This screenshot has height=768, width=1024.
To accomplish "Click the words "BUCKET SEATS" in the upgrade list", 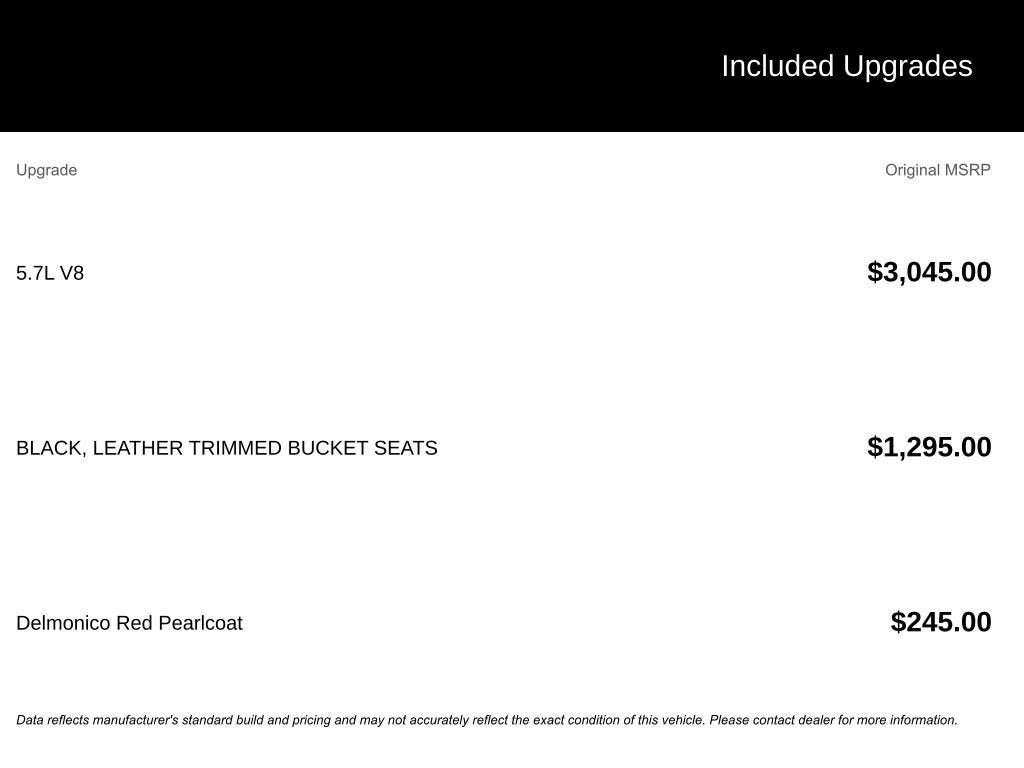I will pos(362,448).
